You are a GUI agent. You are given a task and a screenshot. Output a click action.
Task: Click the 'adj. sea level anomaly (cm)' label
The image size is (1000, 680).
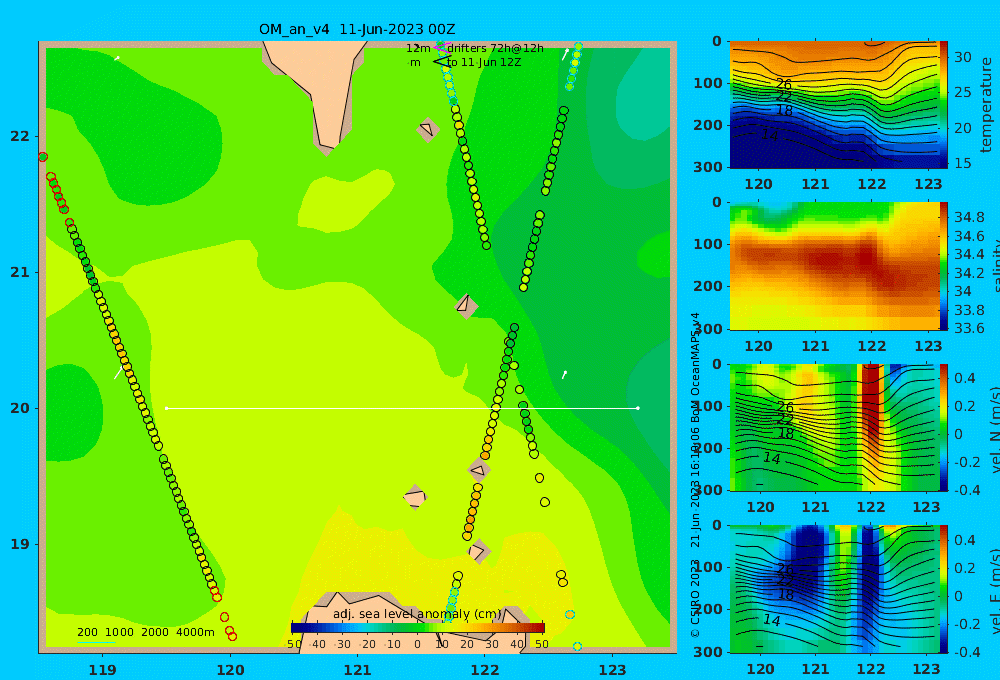pyautogui.click(x=417, y=614)
